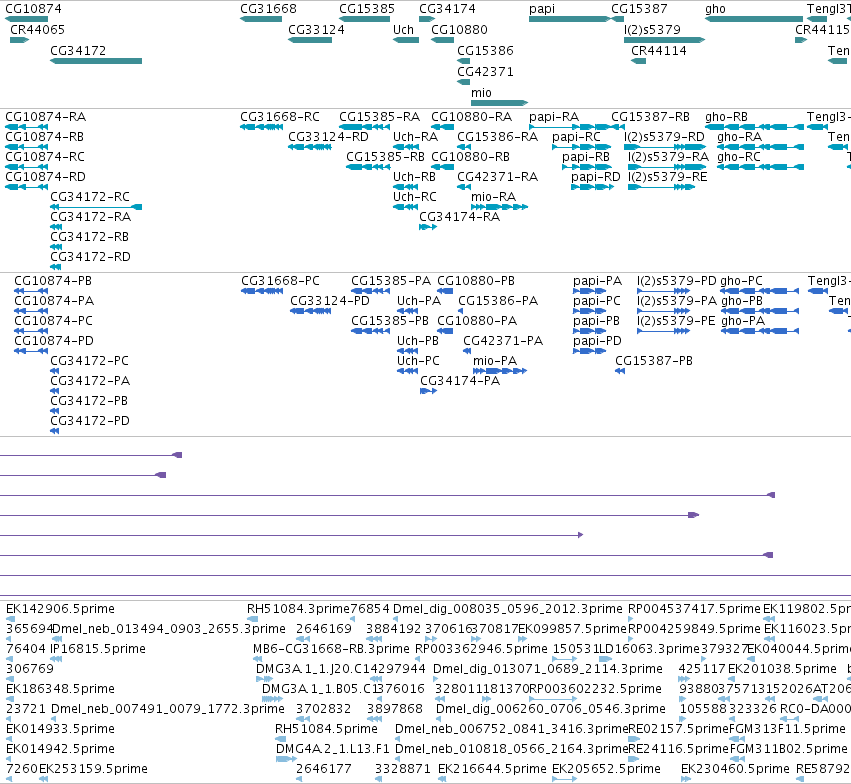The height and width of the screenshot is (784, 851).
Task: Select the CR44114 gene label
Action: (659, 50)
